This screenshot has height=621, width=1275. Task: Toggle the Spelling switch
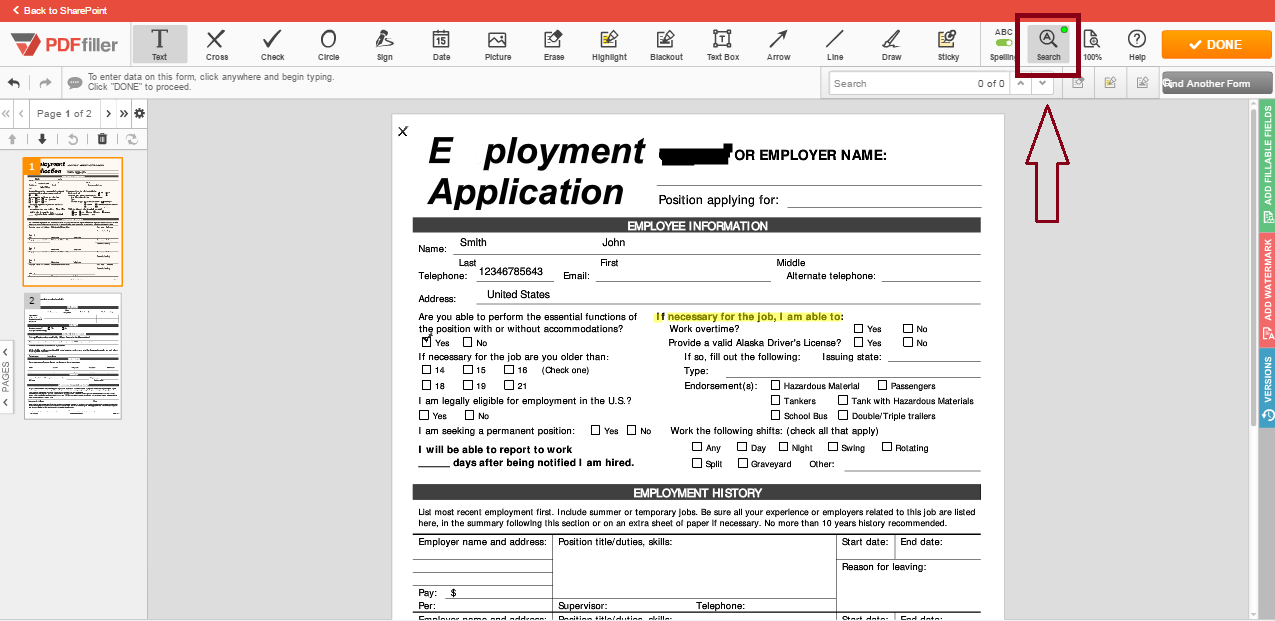1003,43
